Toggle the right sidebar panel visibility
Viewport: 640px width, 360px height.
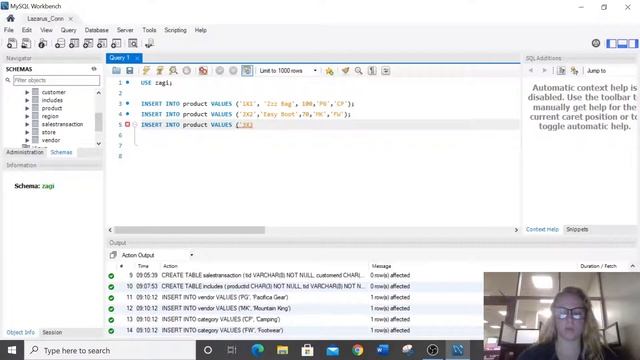(633, 43)
